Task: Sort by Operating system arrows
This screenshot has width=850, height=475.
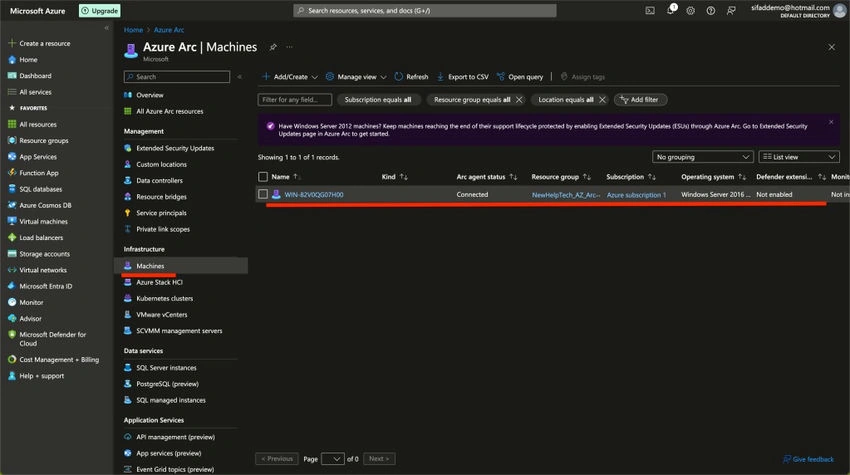Action: (742, 177)
